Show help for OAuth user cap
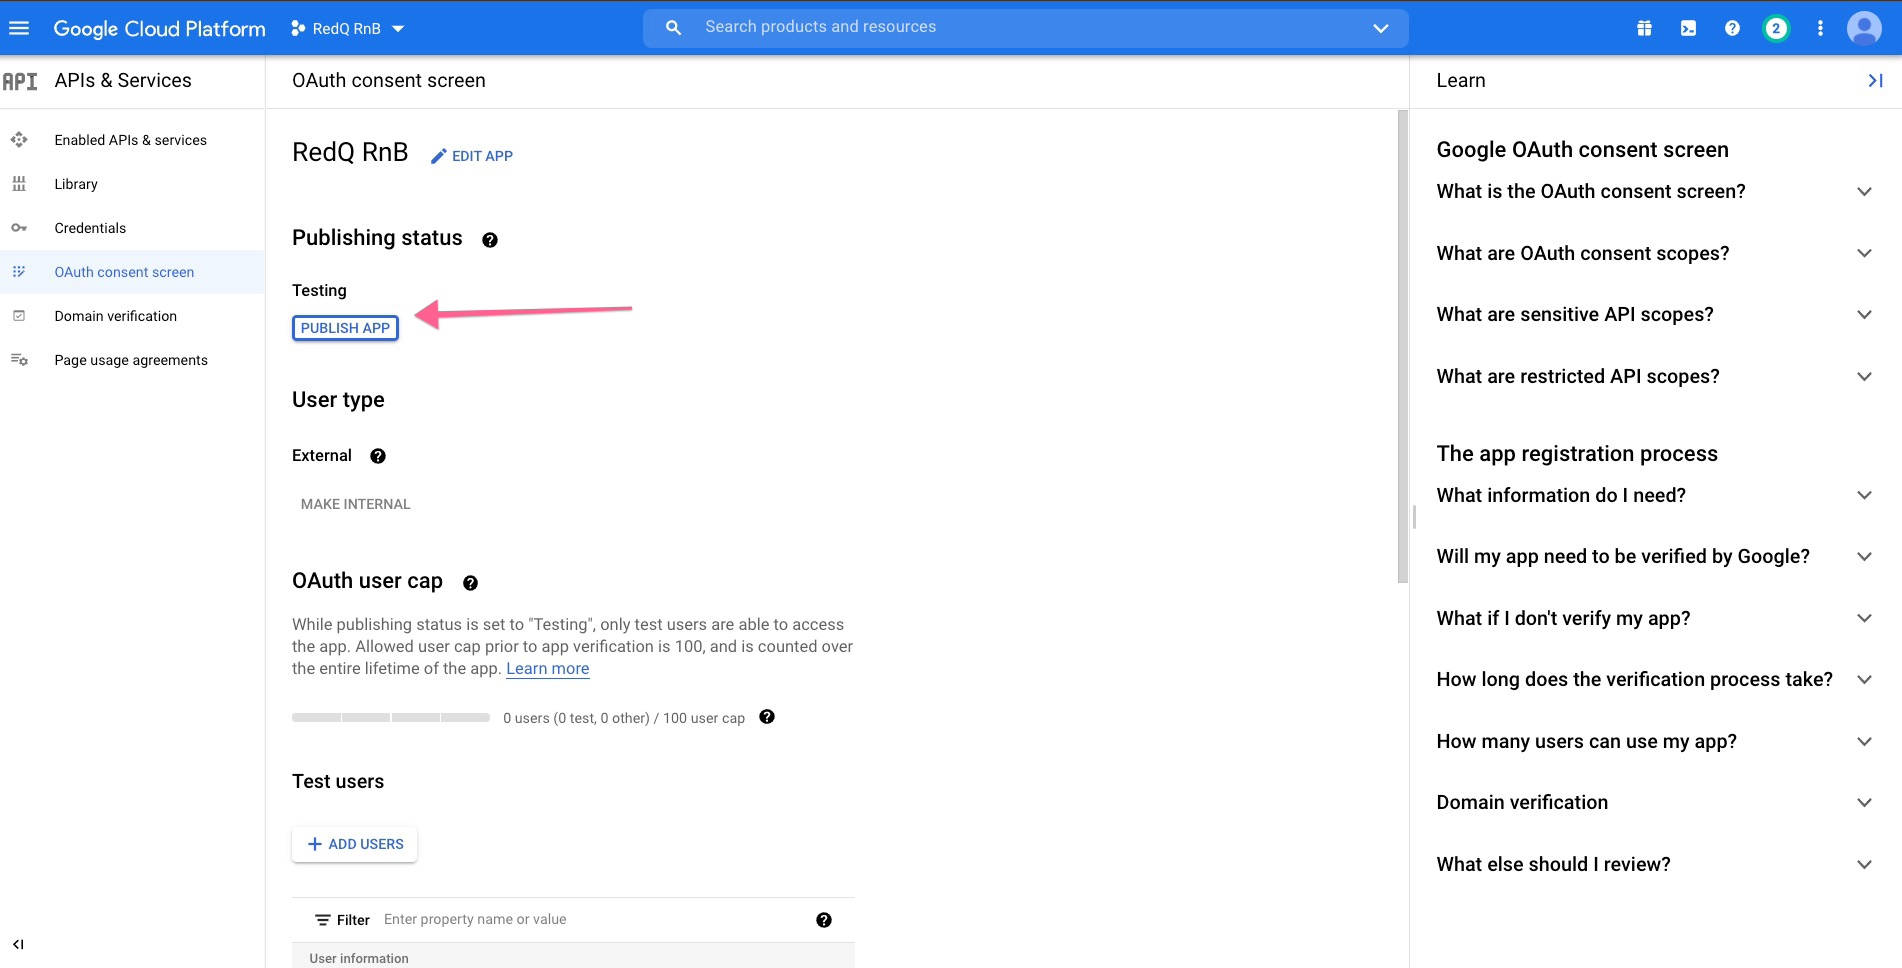This screenshot has width=1902, height=968. pos(470,583)
